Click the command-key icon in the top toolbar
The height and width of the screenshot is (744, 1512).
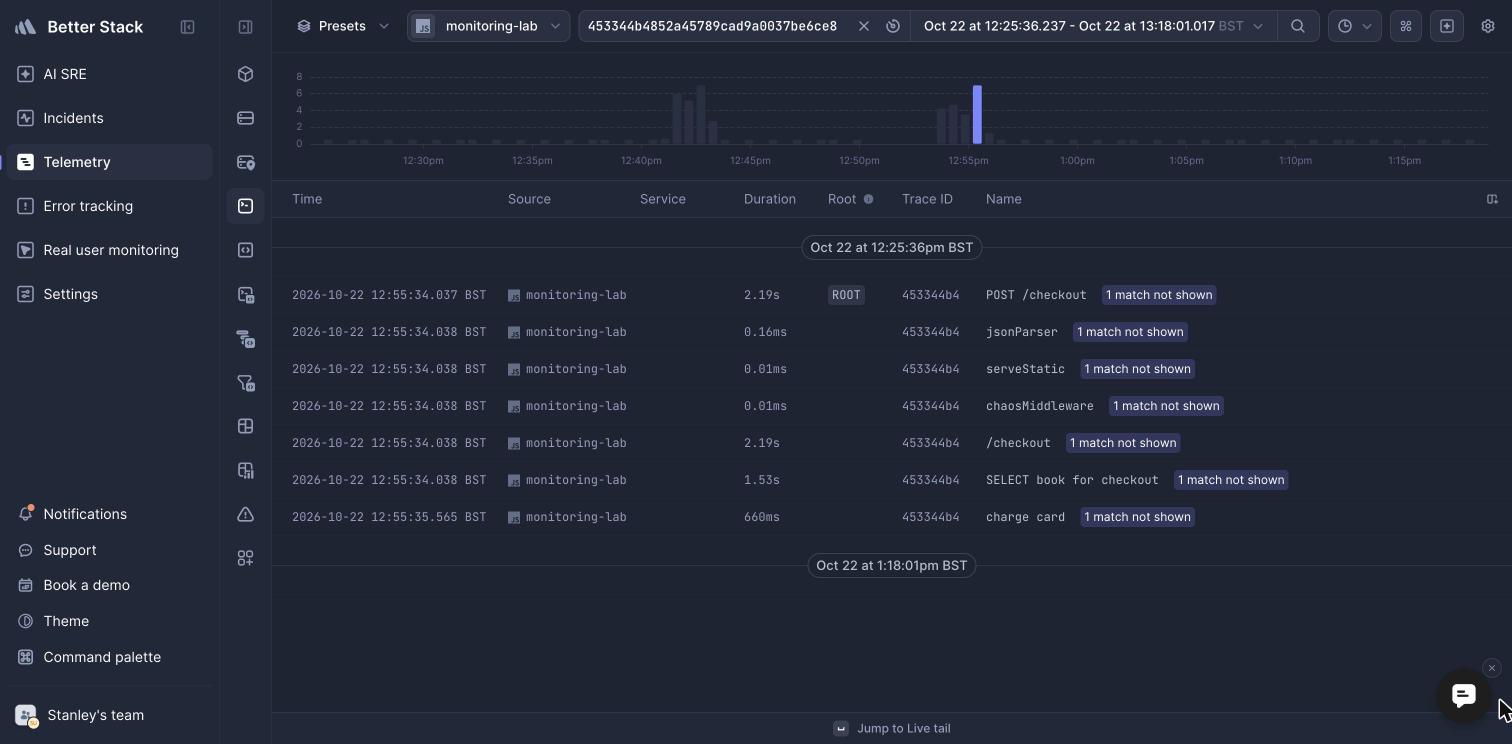click(1406, 26)
